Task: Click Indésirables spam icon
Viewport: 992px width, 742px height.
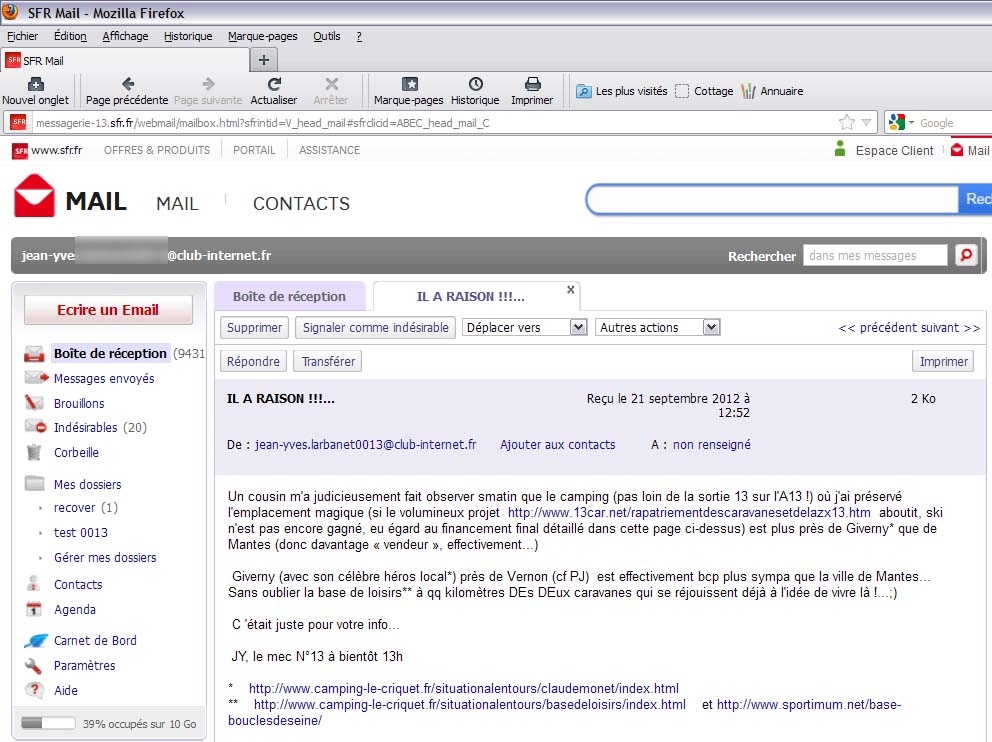Action: click(x=35, y=427)
